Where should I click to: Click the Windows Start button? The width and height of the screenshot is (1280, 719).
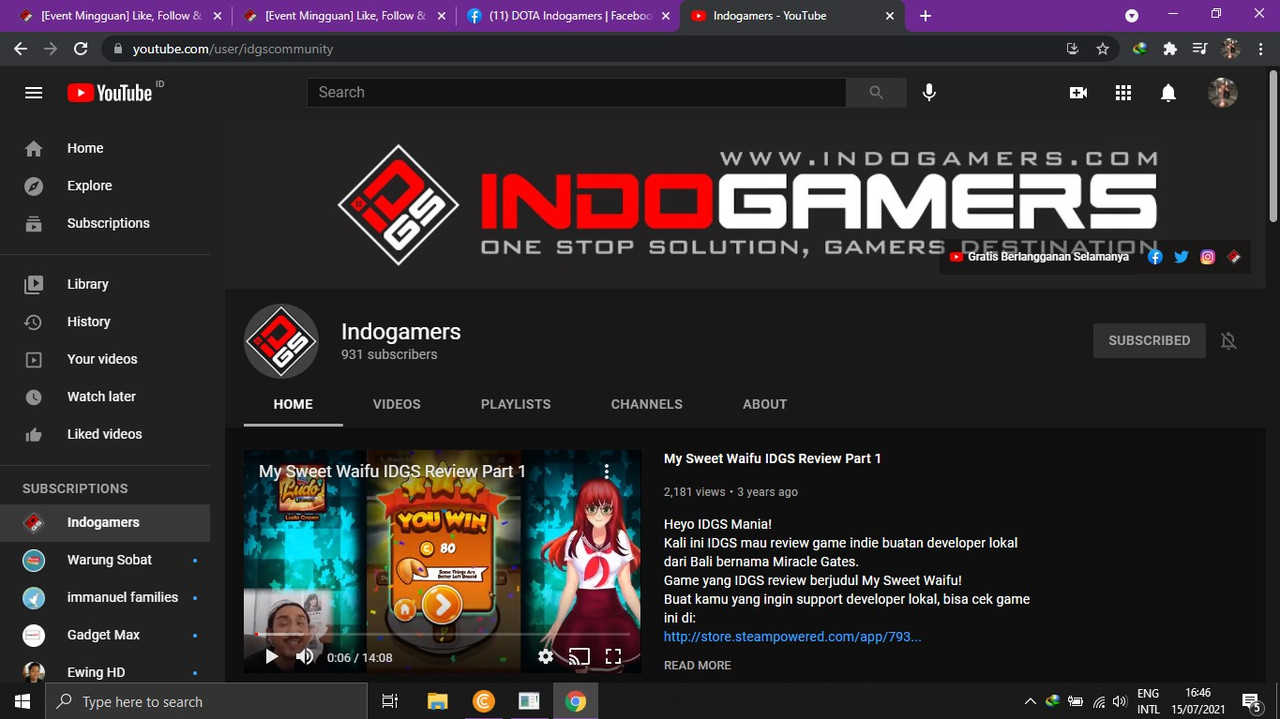23,701
